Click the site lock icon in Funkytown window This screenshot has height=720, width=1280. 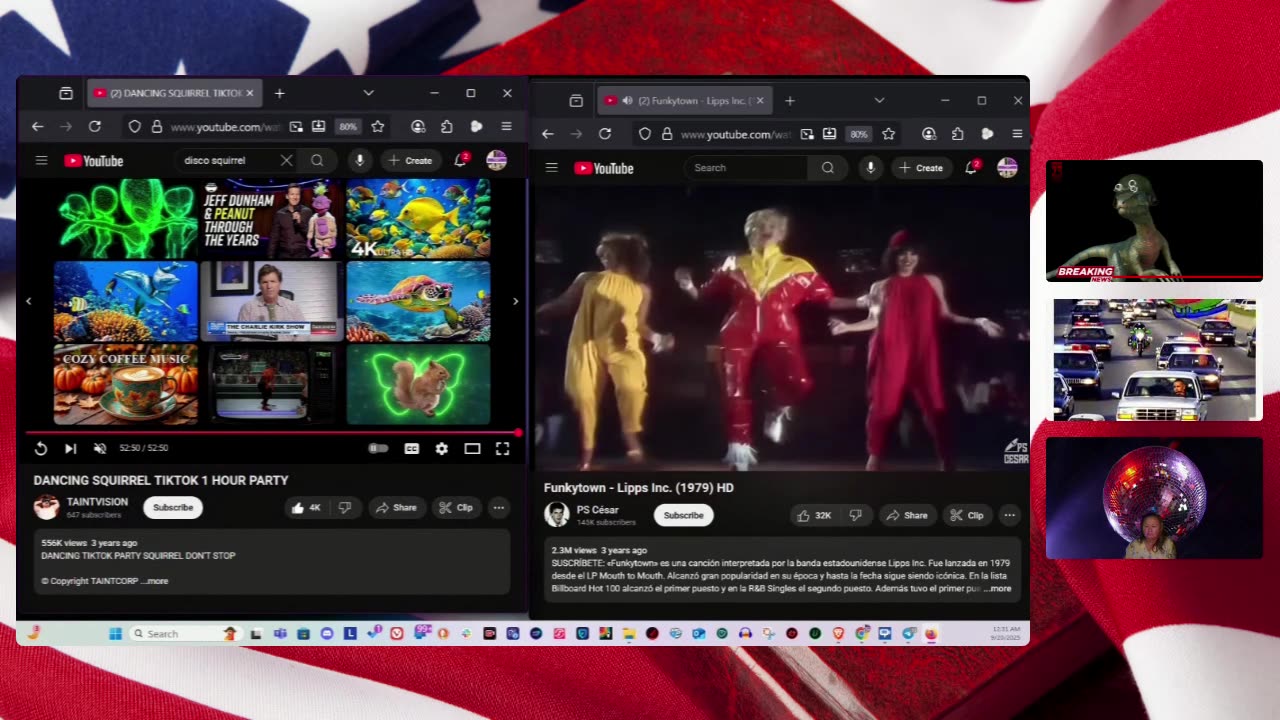pos(667,134)
